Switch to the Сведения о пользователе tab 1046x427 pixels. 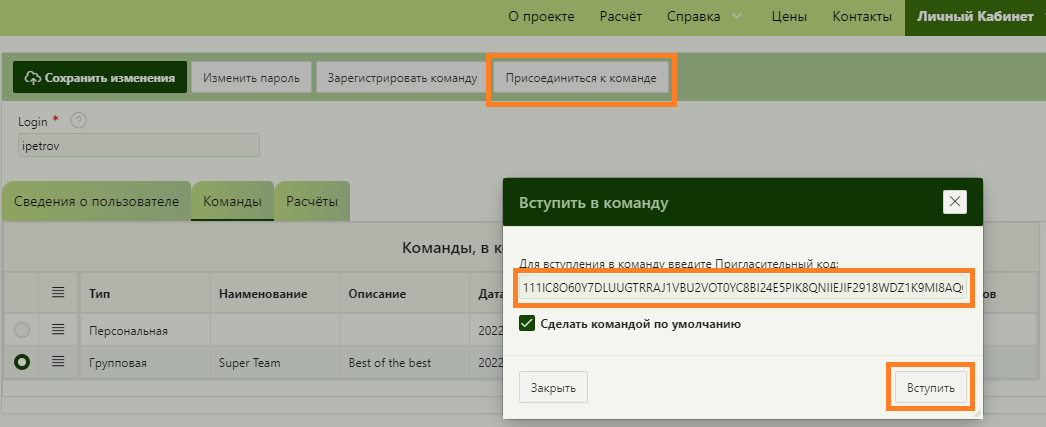click(97, 201)
